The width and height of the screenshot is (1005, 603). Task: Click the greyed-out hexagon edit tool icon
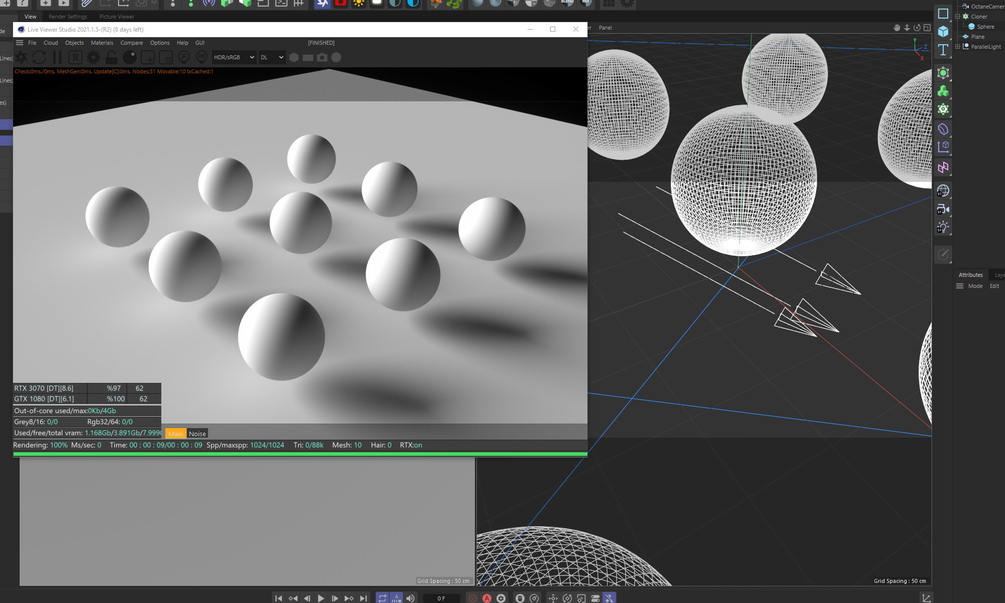pyautogui.click(x=943, y=255)
